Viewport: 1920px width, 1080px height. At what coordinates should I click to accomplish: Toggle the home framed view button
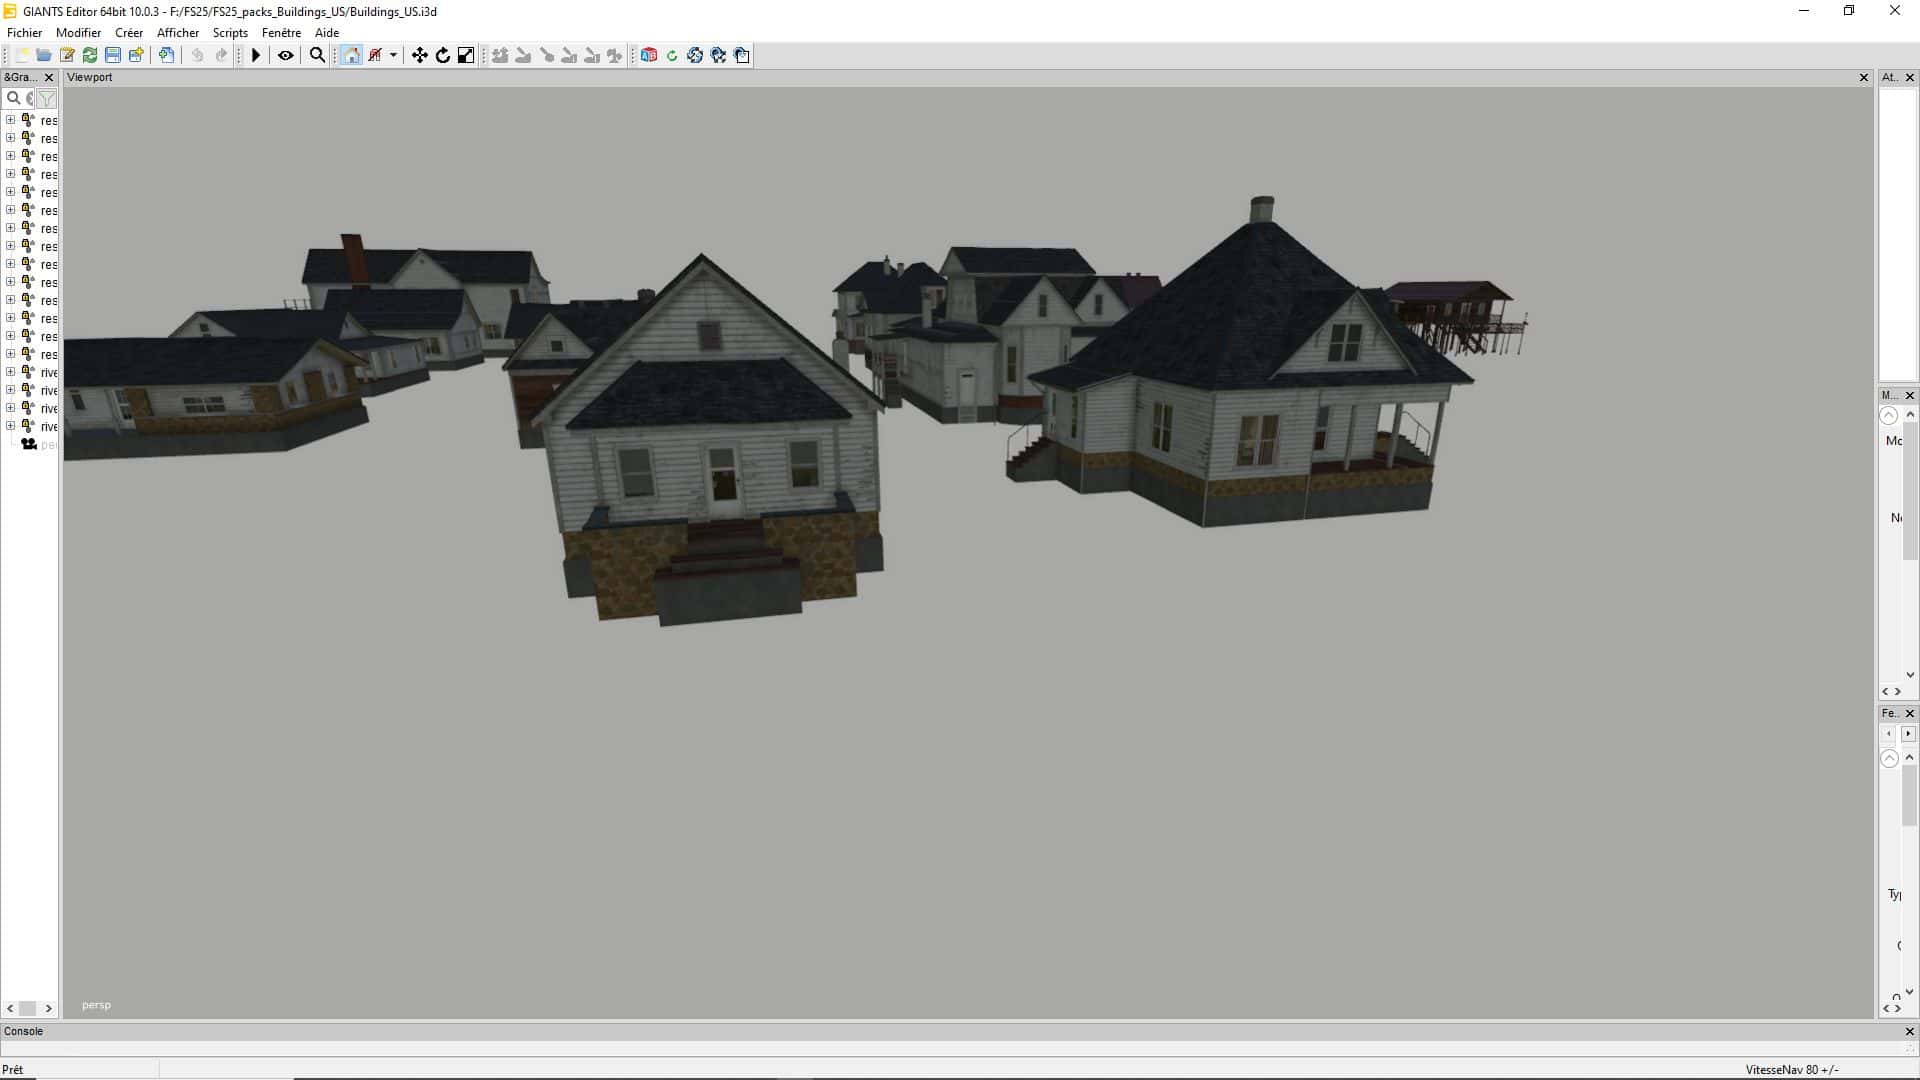tap(351, 55)
